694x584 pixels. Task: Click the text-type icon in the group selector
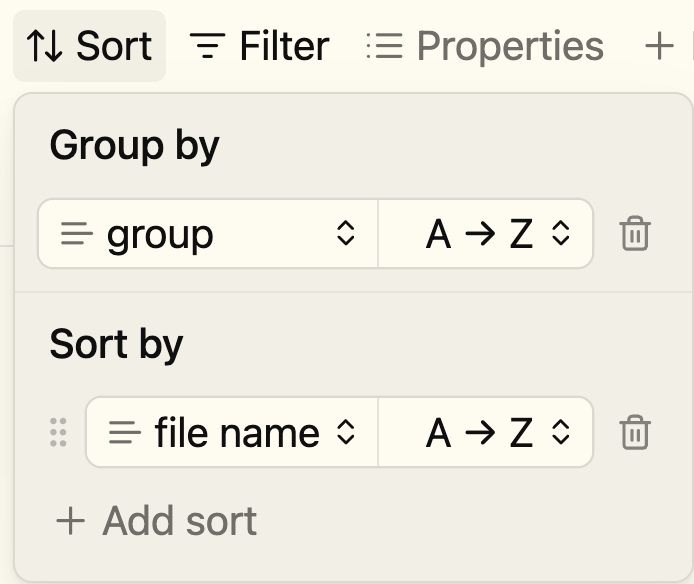(x=77, y=234)
